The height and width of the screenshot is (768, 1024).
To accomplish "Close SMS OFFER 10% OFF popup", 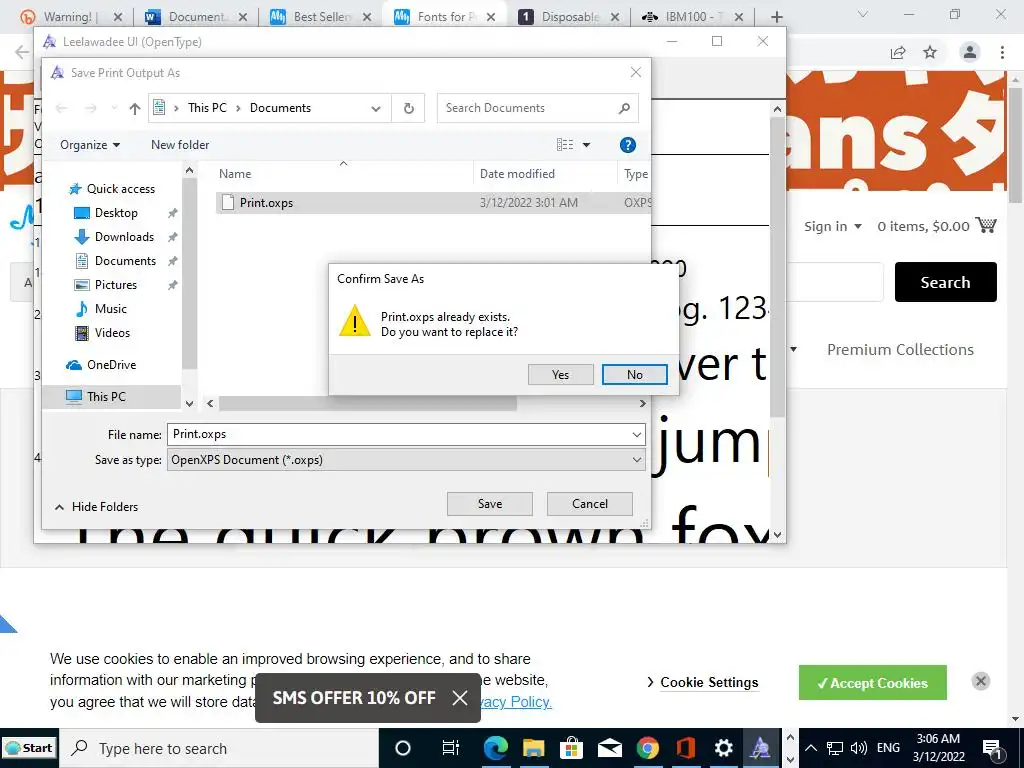I will pos(460,697).
